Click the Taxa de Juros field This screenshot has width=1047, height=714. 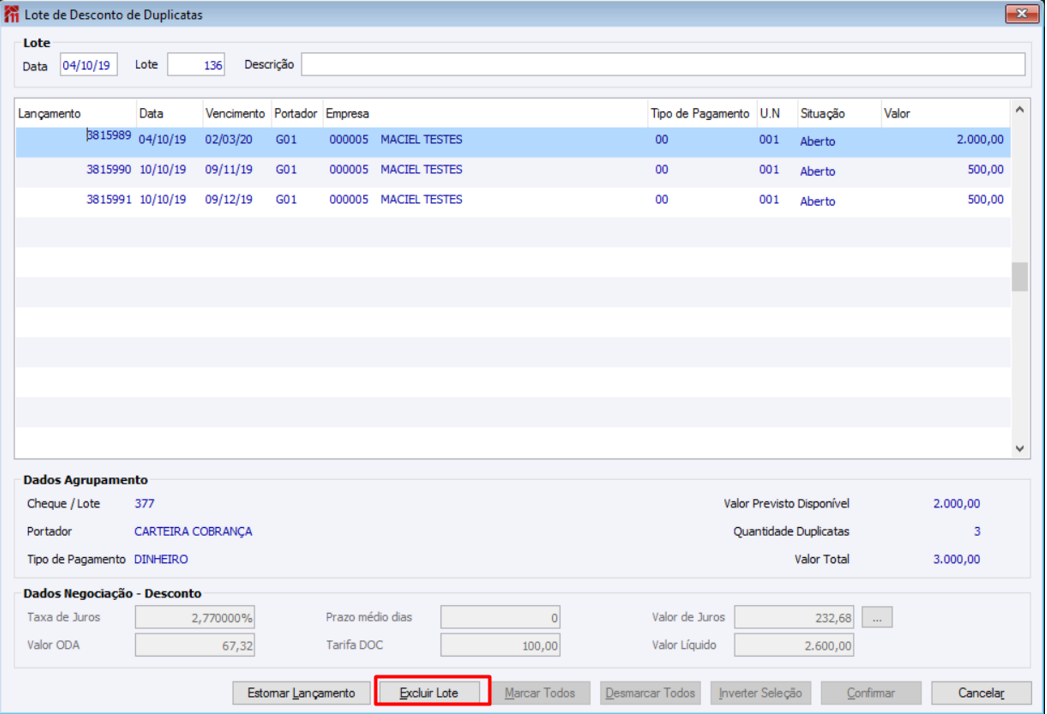(195, 618)
